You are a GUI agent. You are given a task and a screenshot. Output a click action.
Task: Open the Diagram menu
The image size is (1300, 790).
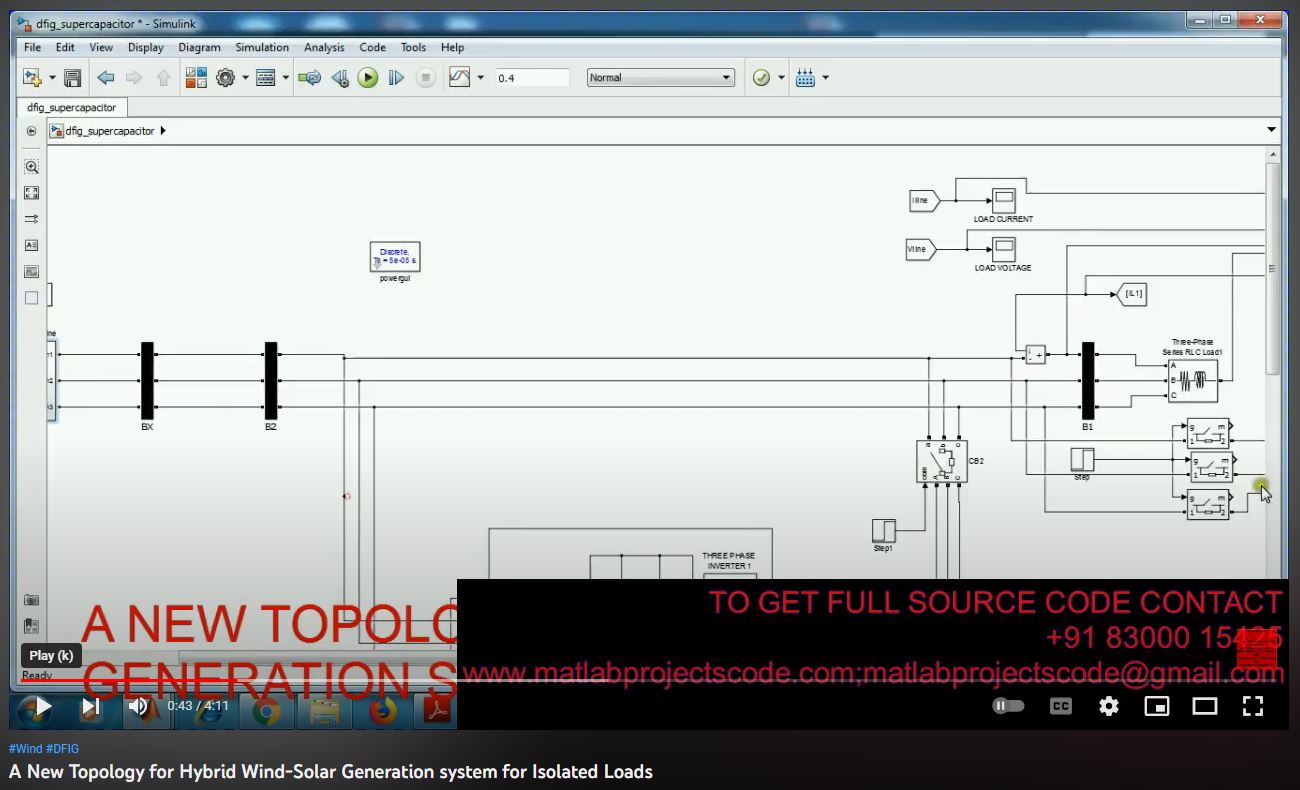click(x=200, y=47)
